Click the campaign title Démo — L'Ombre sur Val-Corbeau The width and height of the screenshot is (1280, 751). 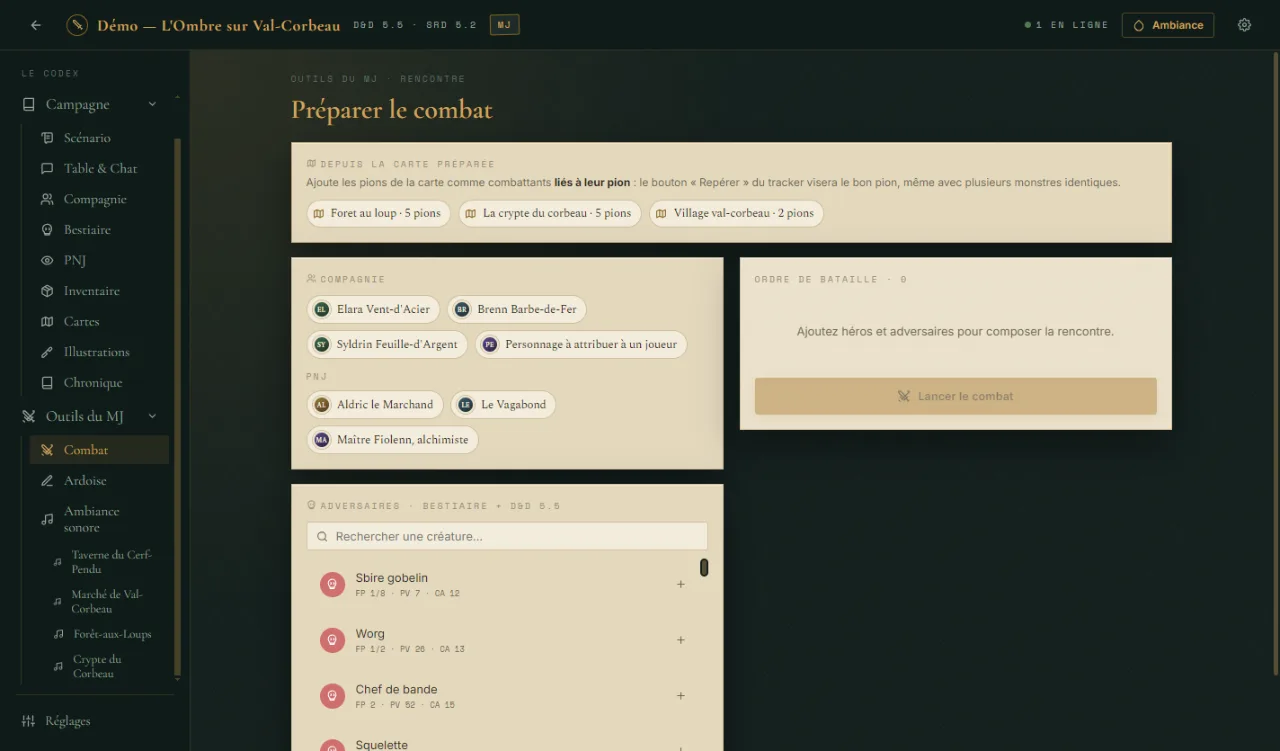pyautogui.click(x=219, y=25)
